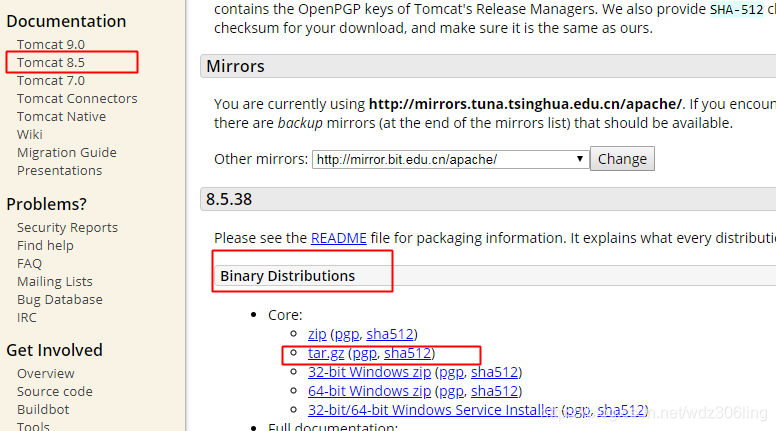Click the Documentation section heading
The image size is (776, 431).
click(66, 21)
